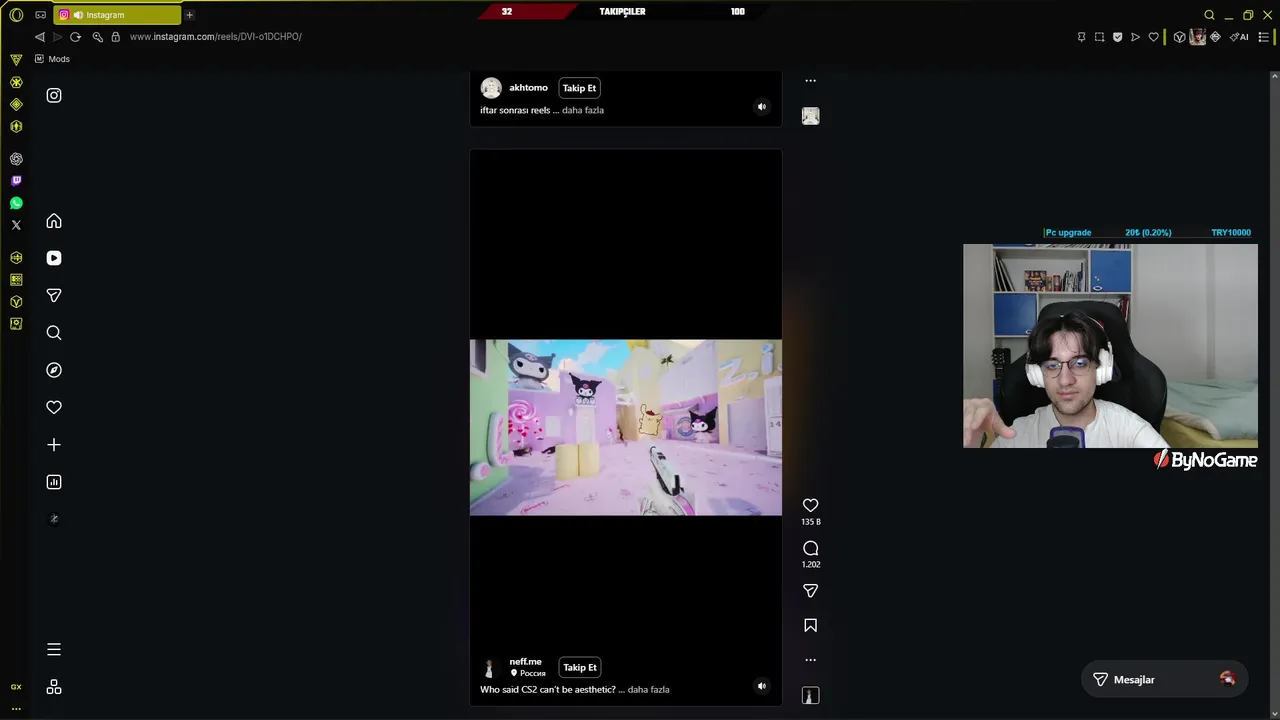This screenshot has width=1280, height=720.
Task: Expand akhtomo caption with daha fazla
Action: (x=583, y=110)
